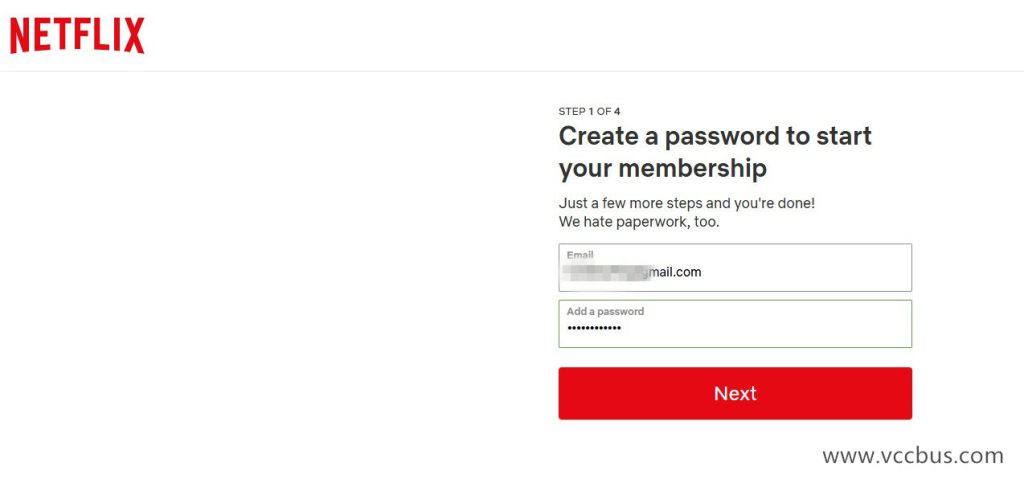Click "Just a few more steps" text

tap(618, 203)
